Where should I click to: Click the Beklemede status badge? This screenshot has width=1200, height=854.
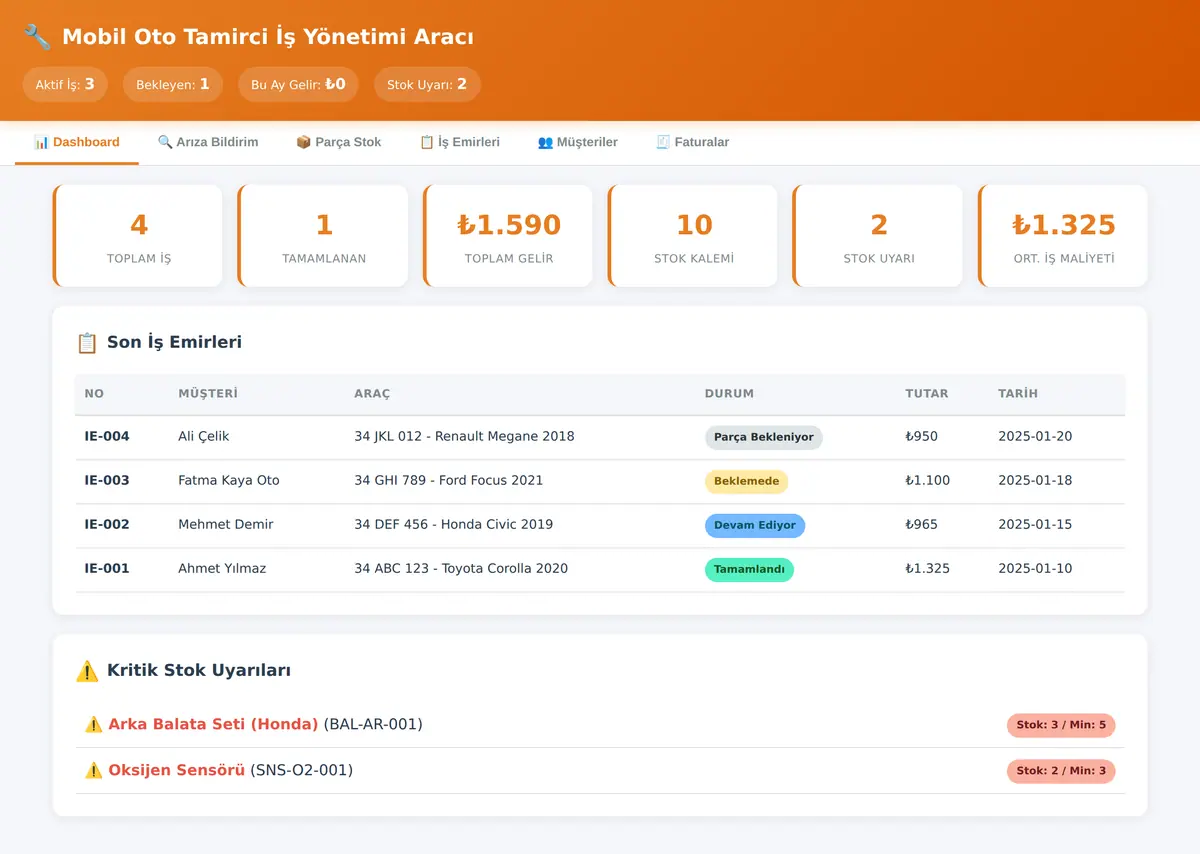pyautogui.click(x=746, y=481)
